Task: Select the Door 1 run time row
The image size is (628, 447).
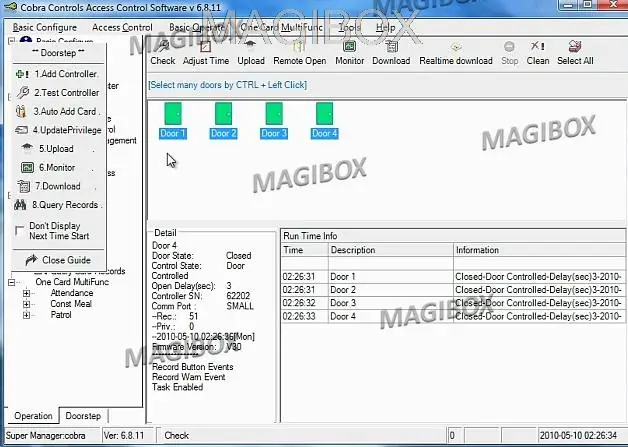Action: pyautogui.click(x=453, y=277)
